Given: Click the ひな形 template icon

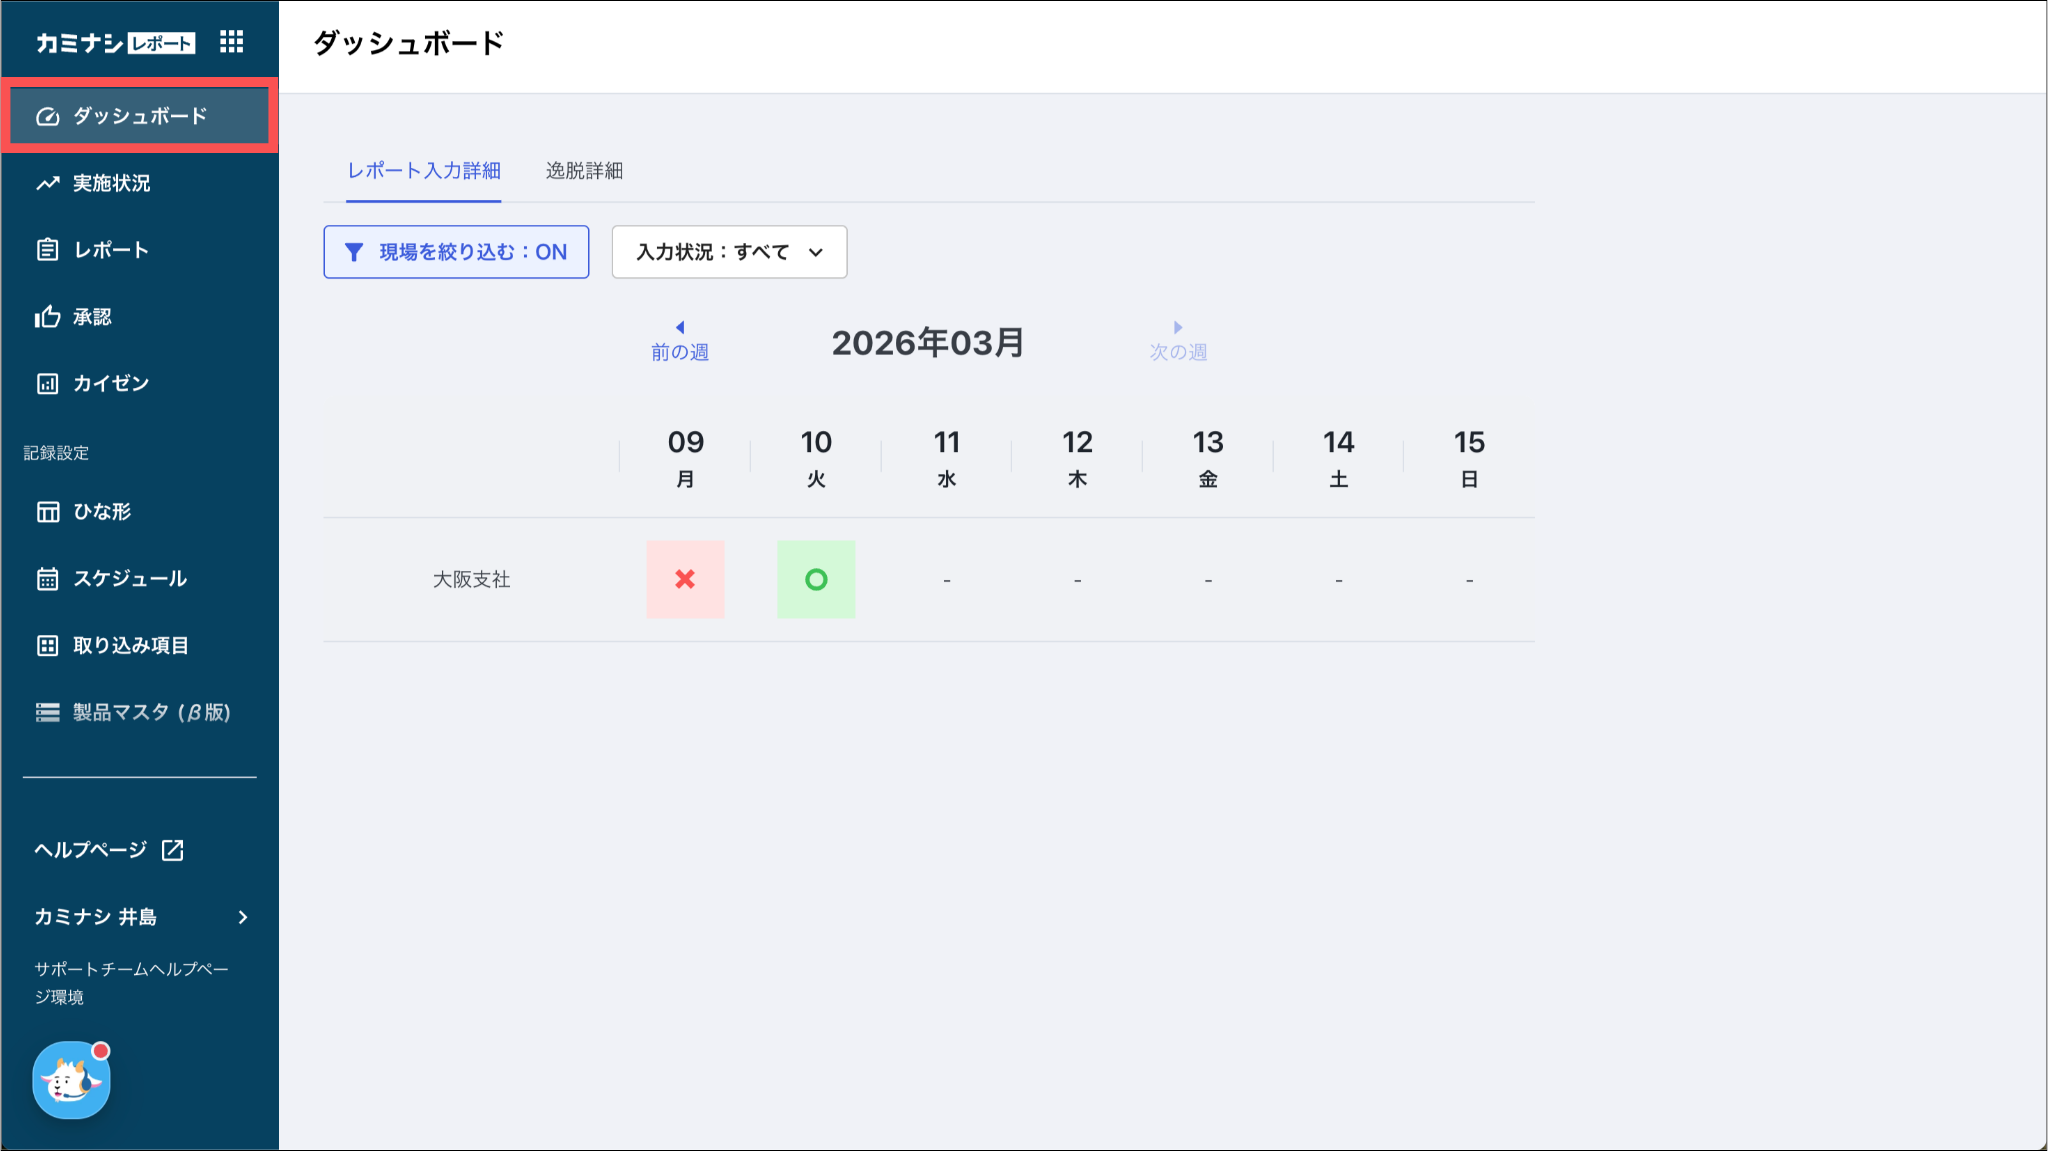Looking at the screenshot, I should click(x=47, y=512).
